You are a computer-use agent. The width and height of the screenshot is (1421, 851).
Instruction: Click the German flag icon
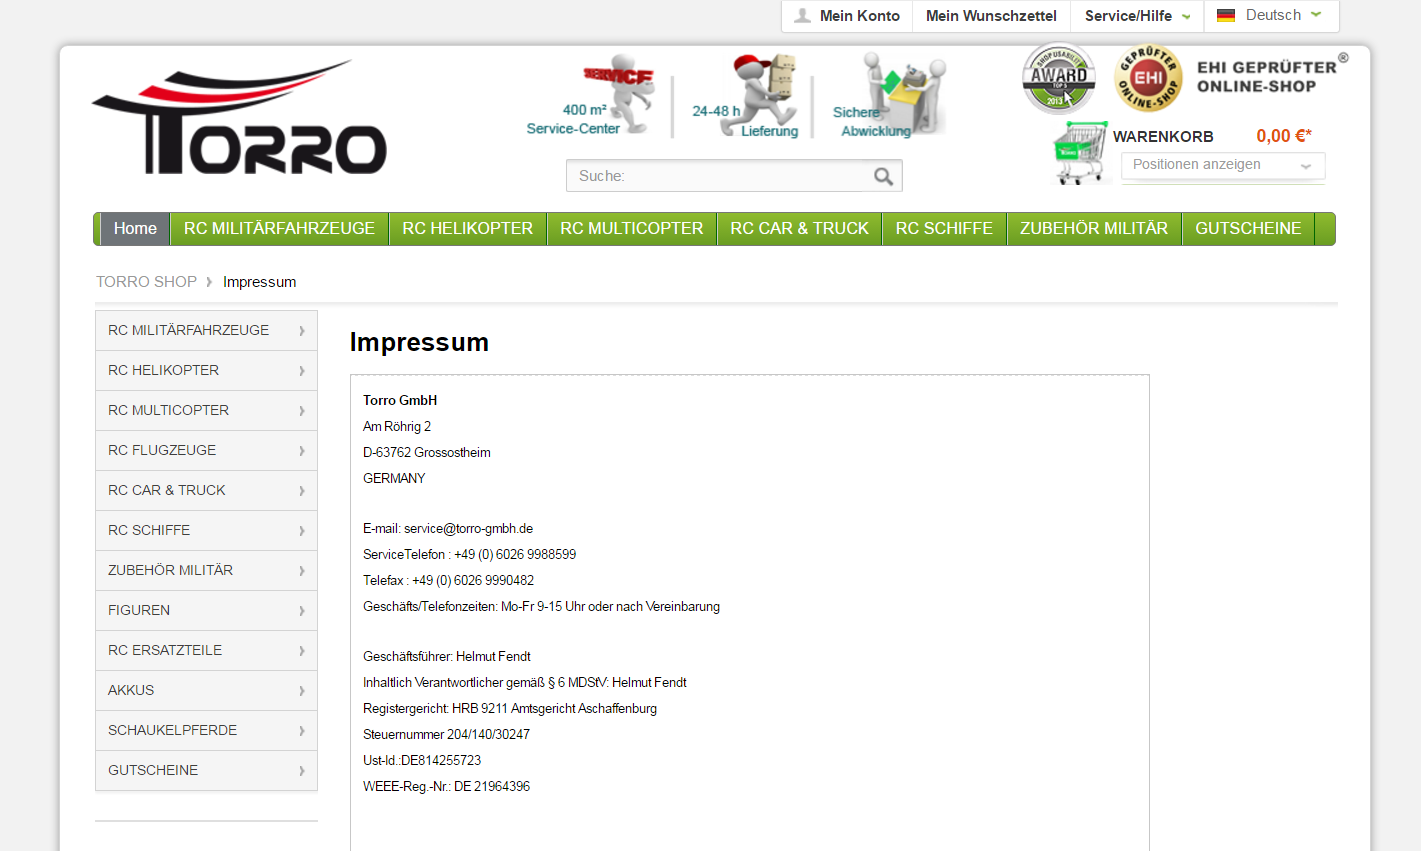(1226, 15)
